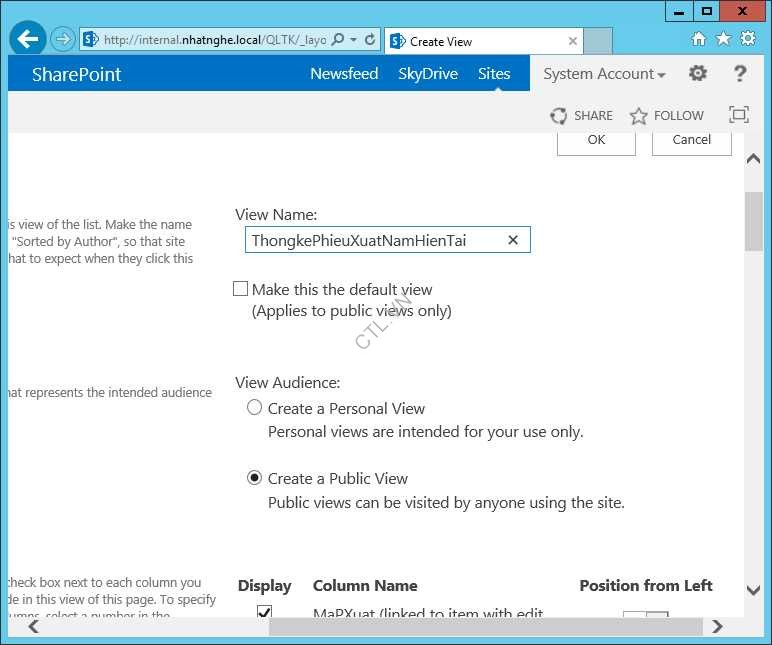Go to SkyDrive in top navigation
This screenshot has width=772, height=645.
[428, 74]
